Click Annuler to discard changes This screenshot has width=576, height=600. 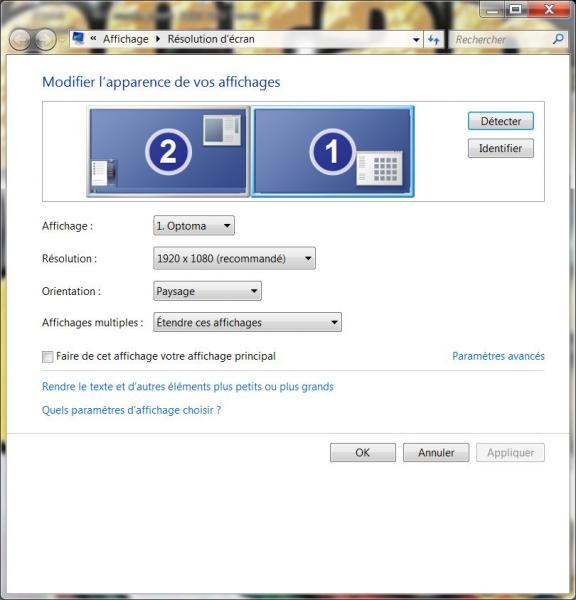coord(436,453)
